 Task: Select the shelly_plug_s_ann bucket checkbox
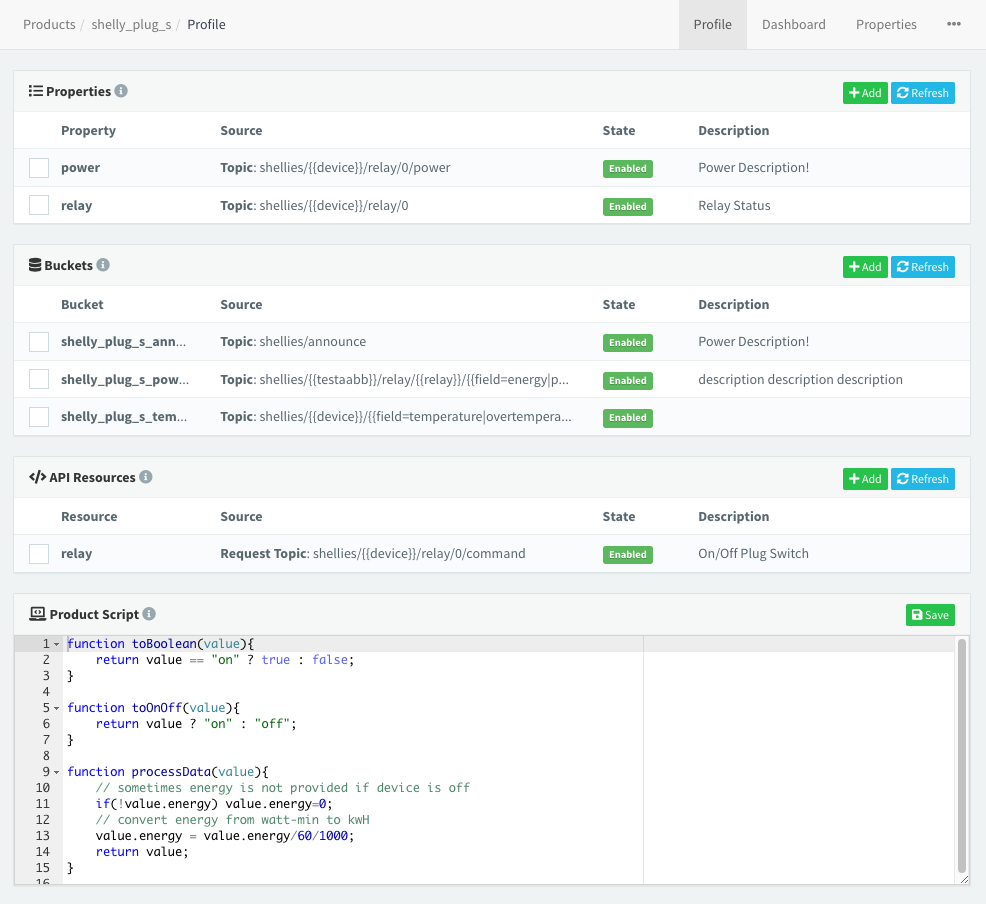39,342
